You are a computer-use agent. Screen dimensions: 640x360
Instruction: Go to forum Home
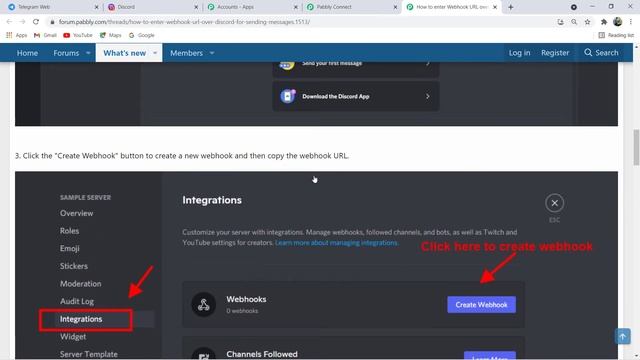(x=27, y=53)
